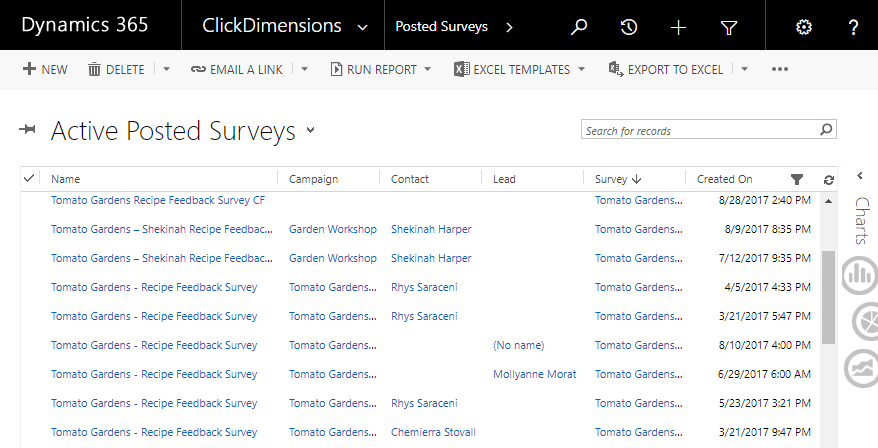This screenshot has width=878, height=448.
Task: Click the DELETE command
Action: [x=116, y=69]
